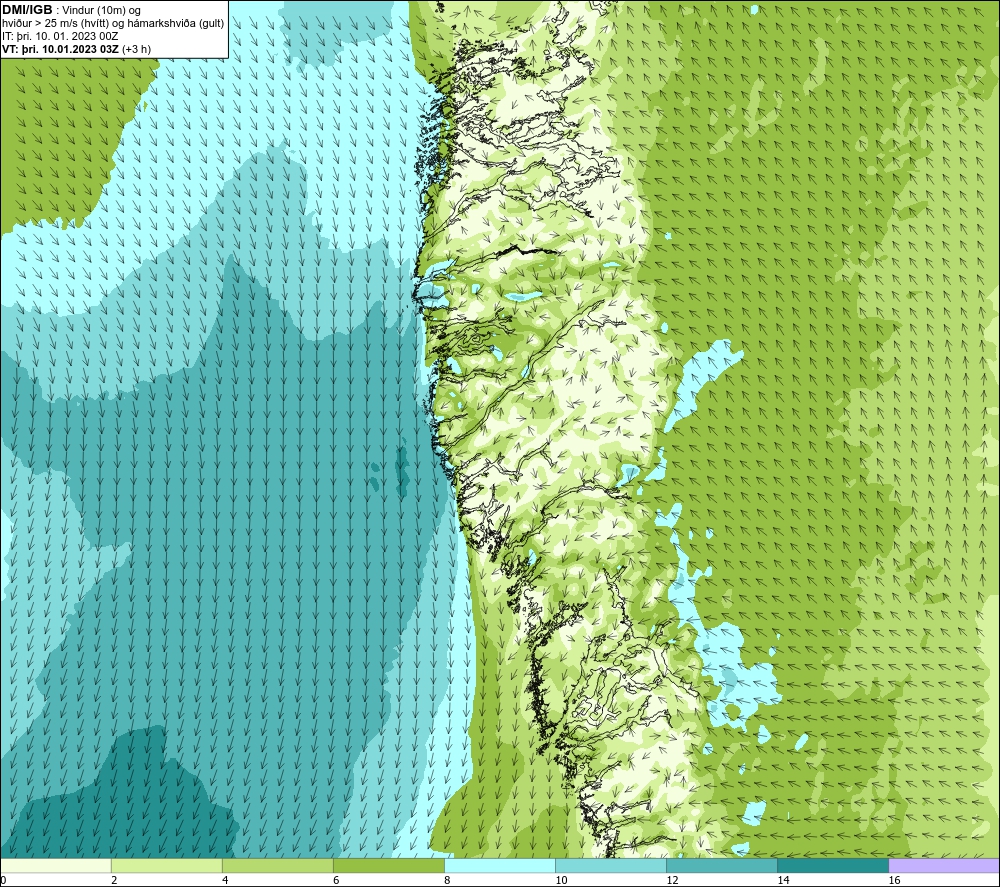Click the scale label 4
The width and height of the screenshot is (1000, 887).
coord(225,881)
